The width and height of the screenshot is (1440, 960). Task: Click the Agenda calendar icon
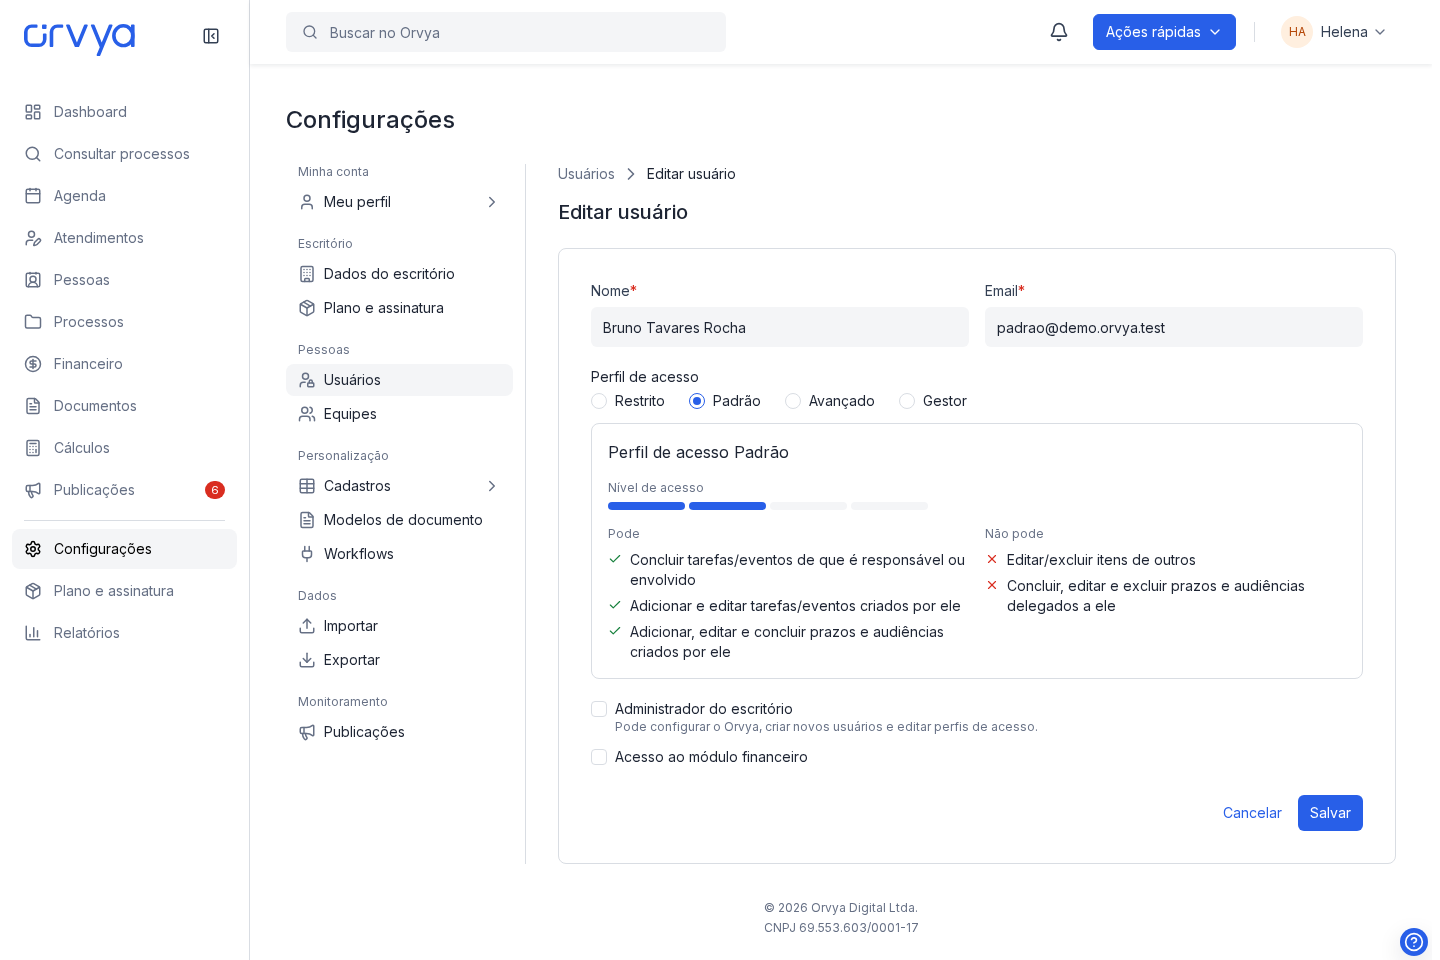pos(33,196)
